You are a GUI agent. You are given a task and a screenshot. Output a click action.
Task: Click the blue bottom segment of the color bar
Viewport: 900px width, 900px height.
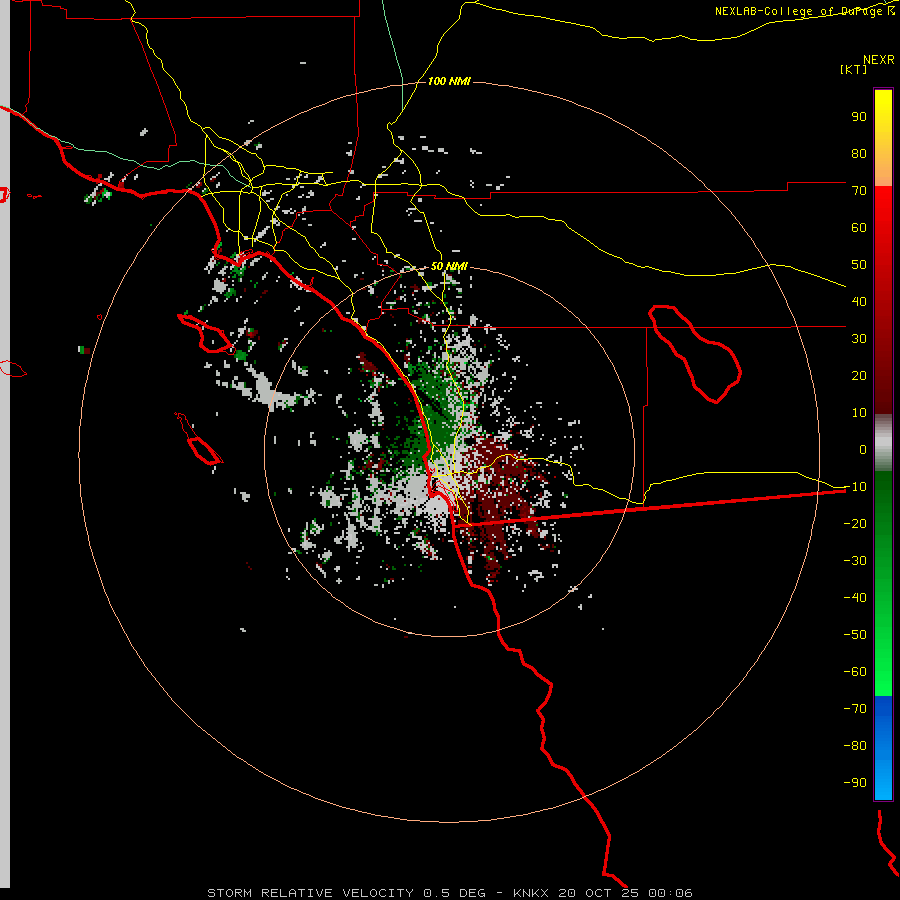883,747
